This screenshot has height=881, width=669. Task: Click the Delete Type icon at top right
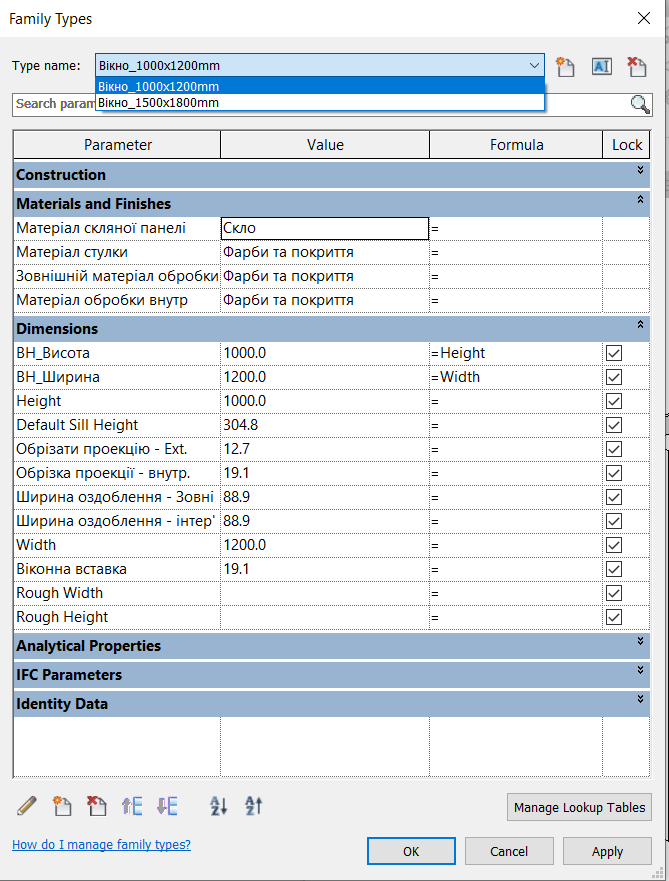coord(636,66)
